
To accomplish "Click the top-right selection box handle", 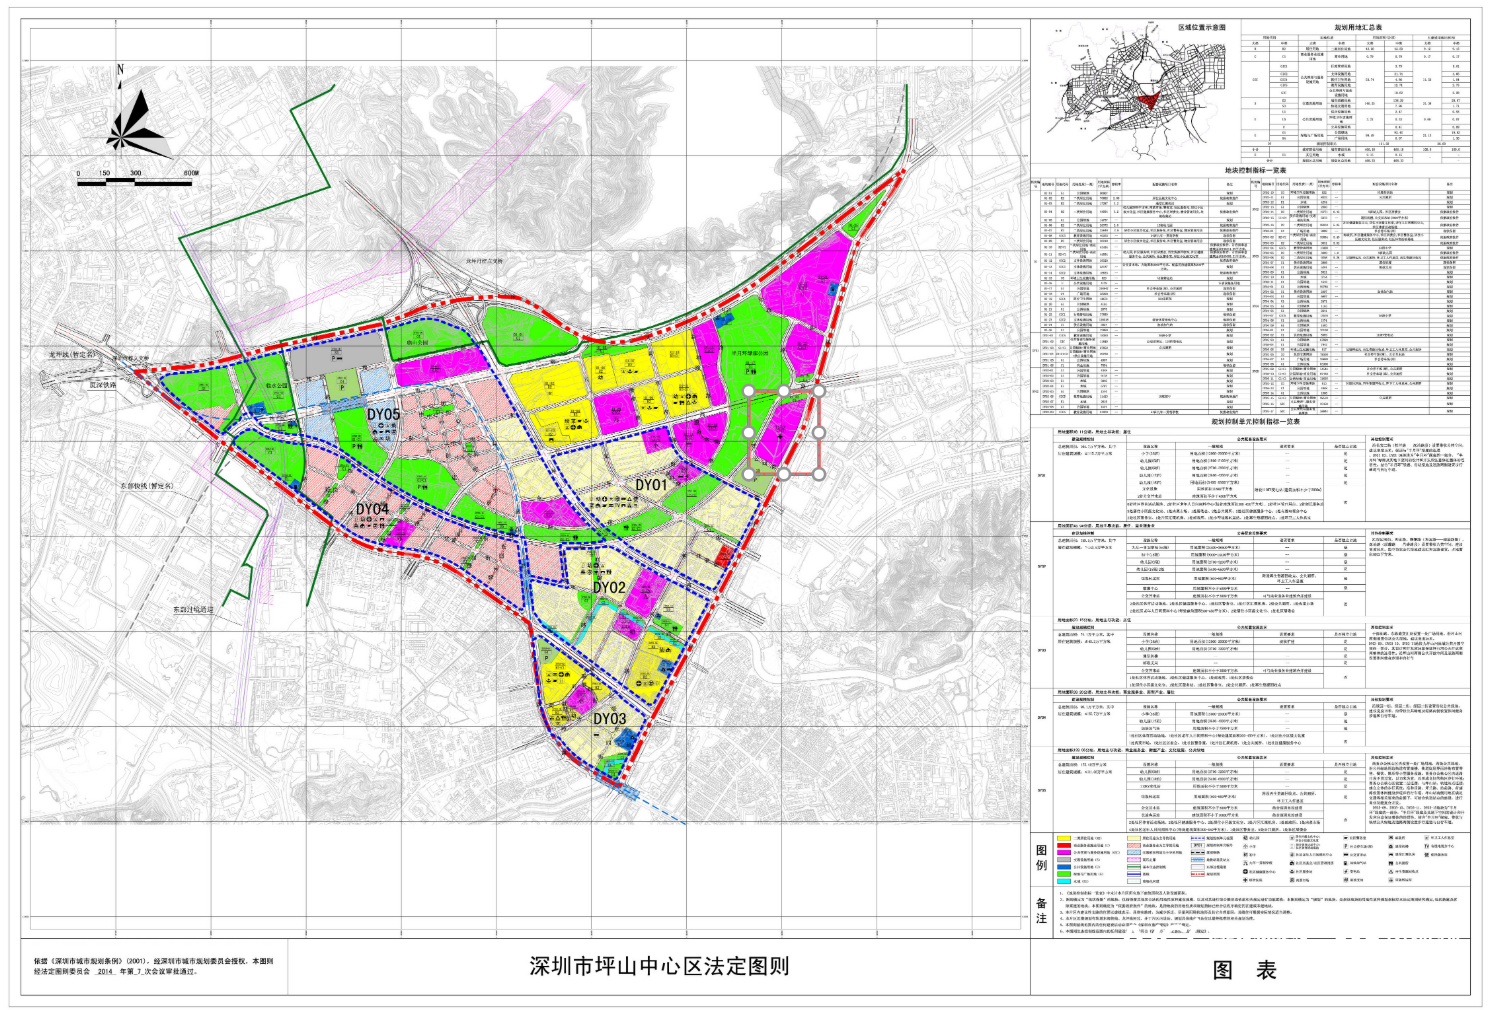I will click(x=818, y=392).
